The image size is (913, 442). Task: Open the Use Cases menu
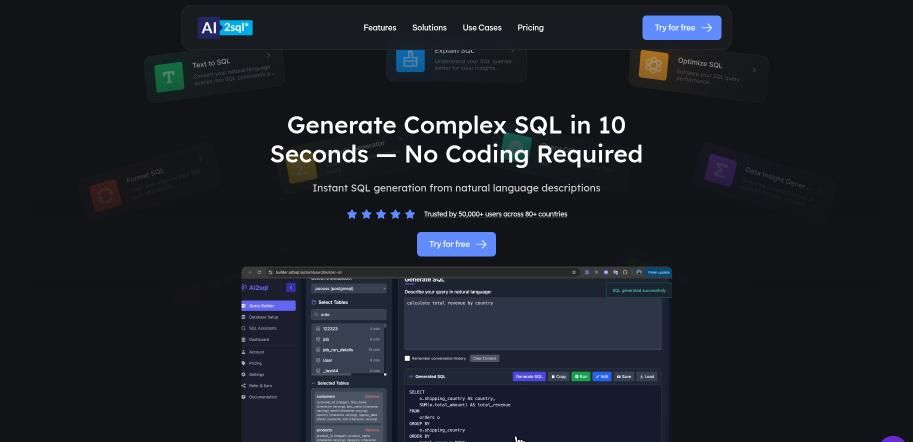pyautogui.click(x=482, y=27)
